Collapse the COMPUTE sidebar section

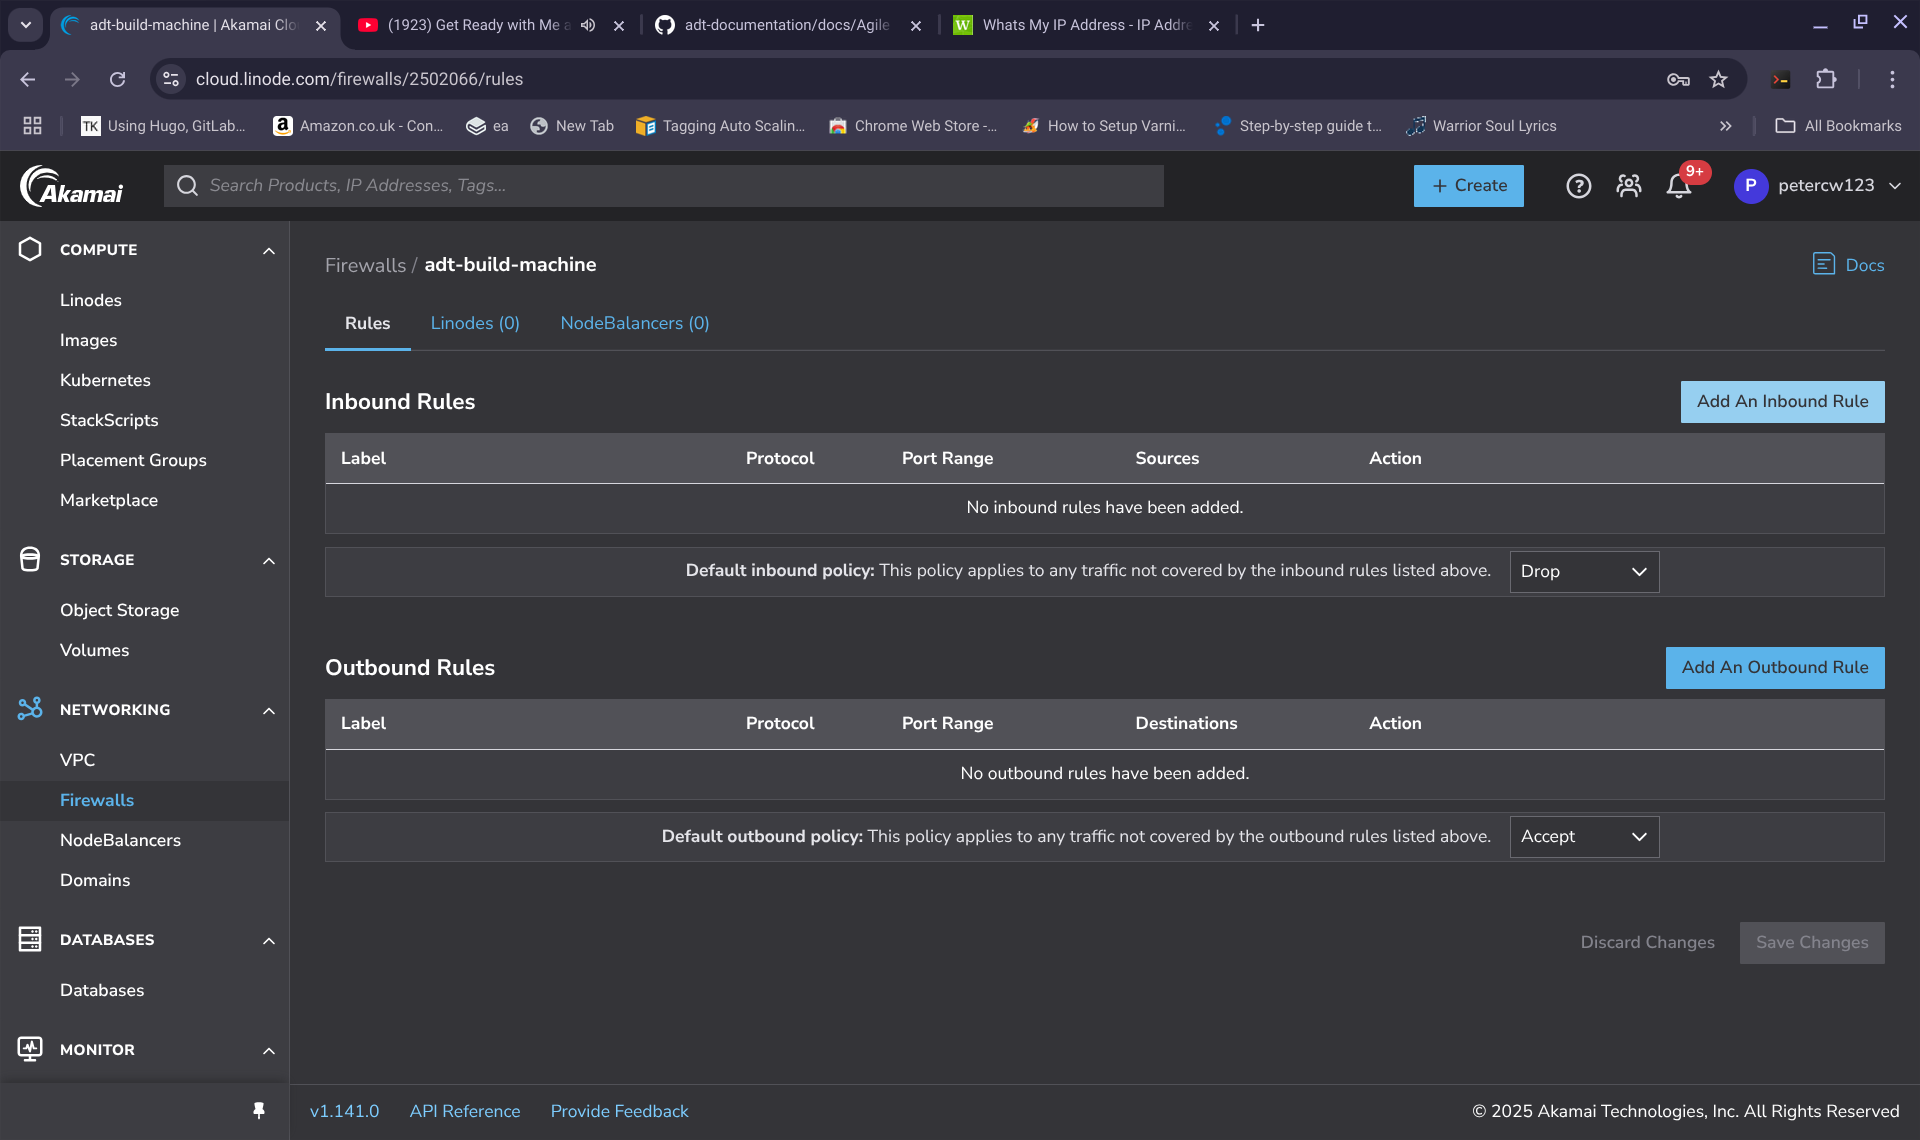tap(268, 250)
